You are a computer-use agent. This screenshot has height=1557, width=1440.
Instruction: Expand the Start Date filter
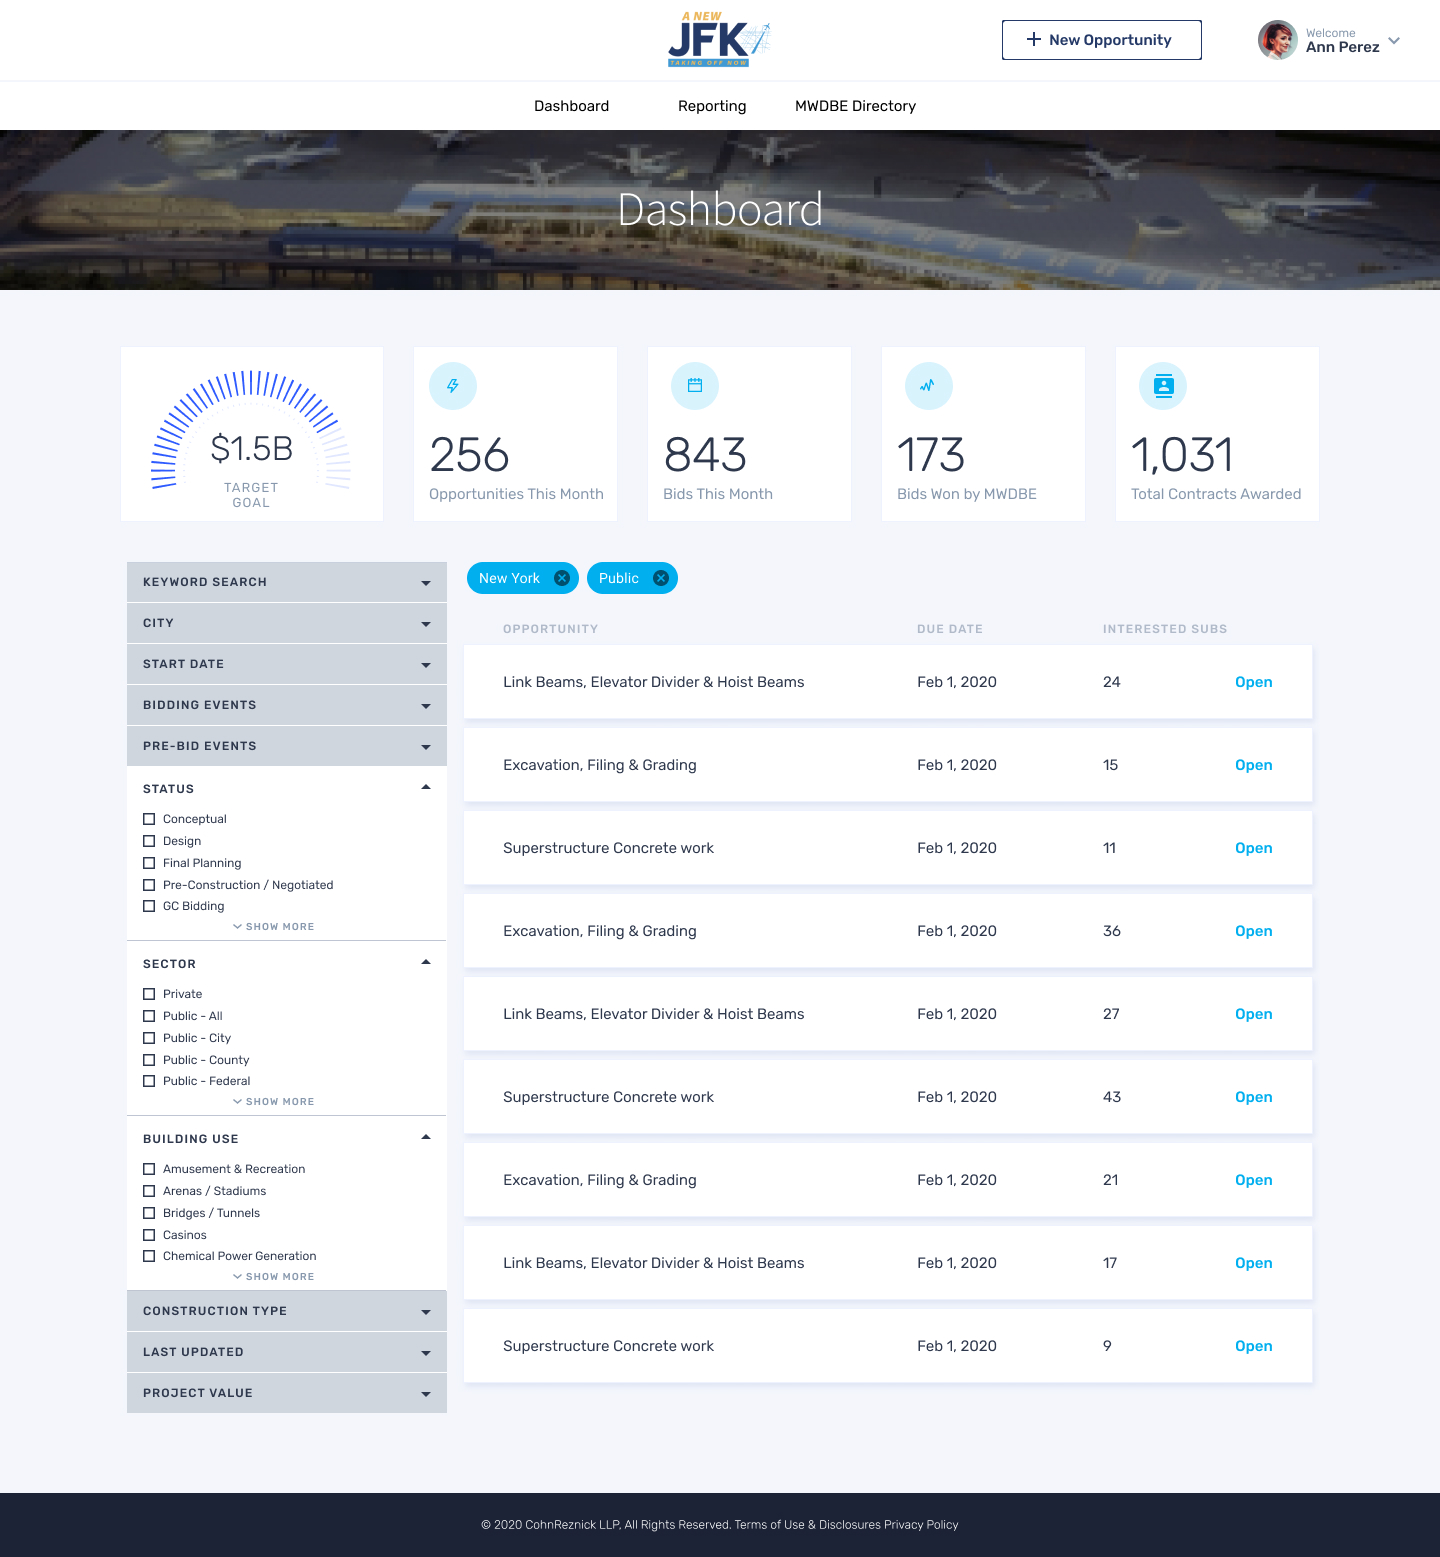287,664
